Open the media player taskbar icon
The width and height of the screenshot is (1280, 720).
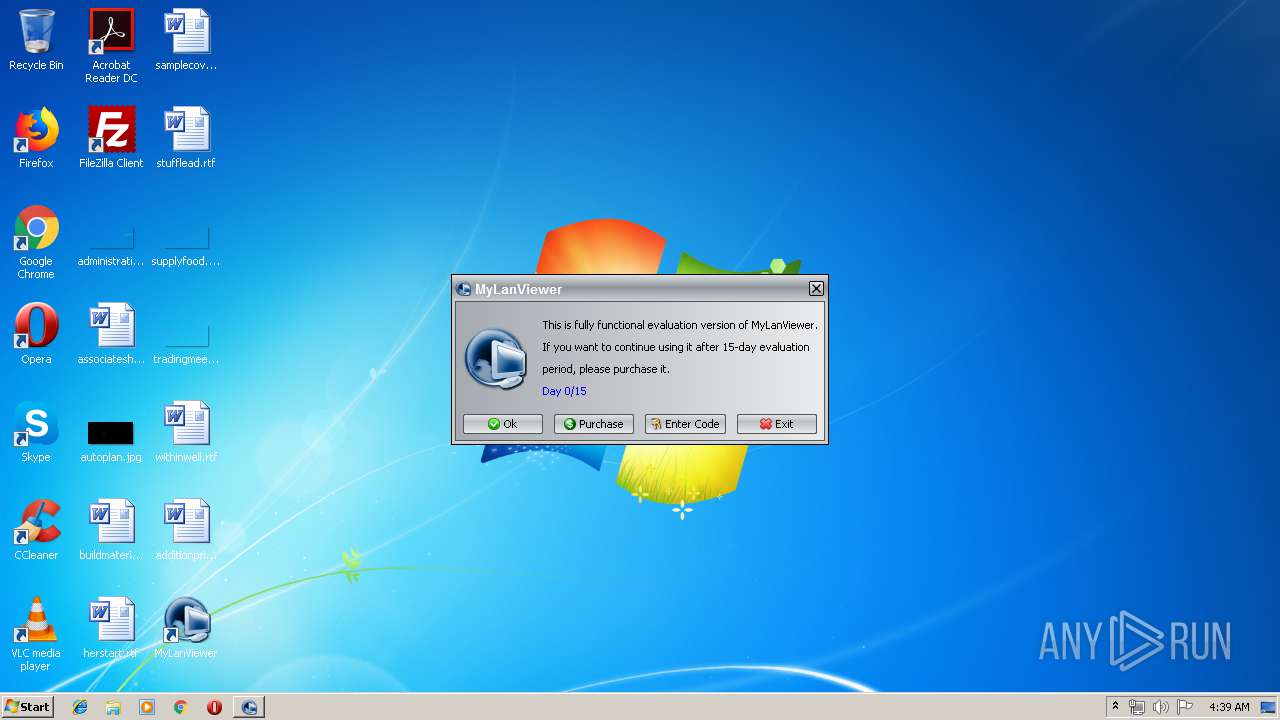point(147,707)
